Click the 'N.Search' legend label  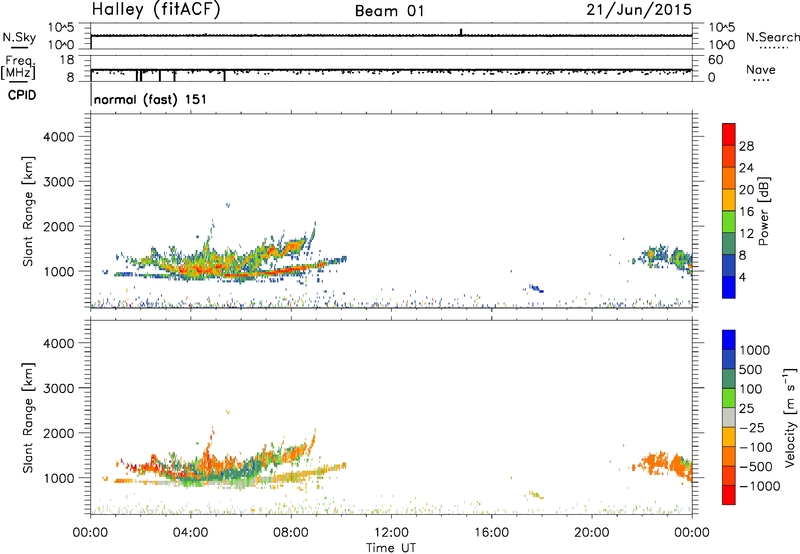point(772,37)
